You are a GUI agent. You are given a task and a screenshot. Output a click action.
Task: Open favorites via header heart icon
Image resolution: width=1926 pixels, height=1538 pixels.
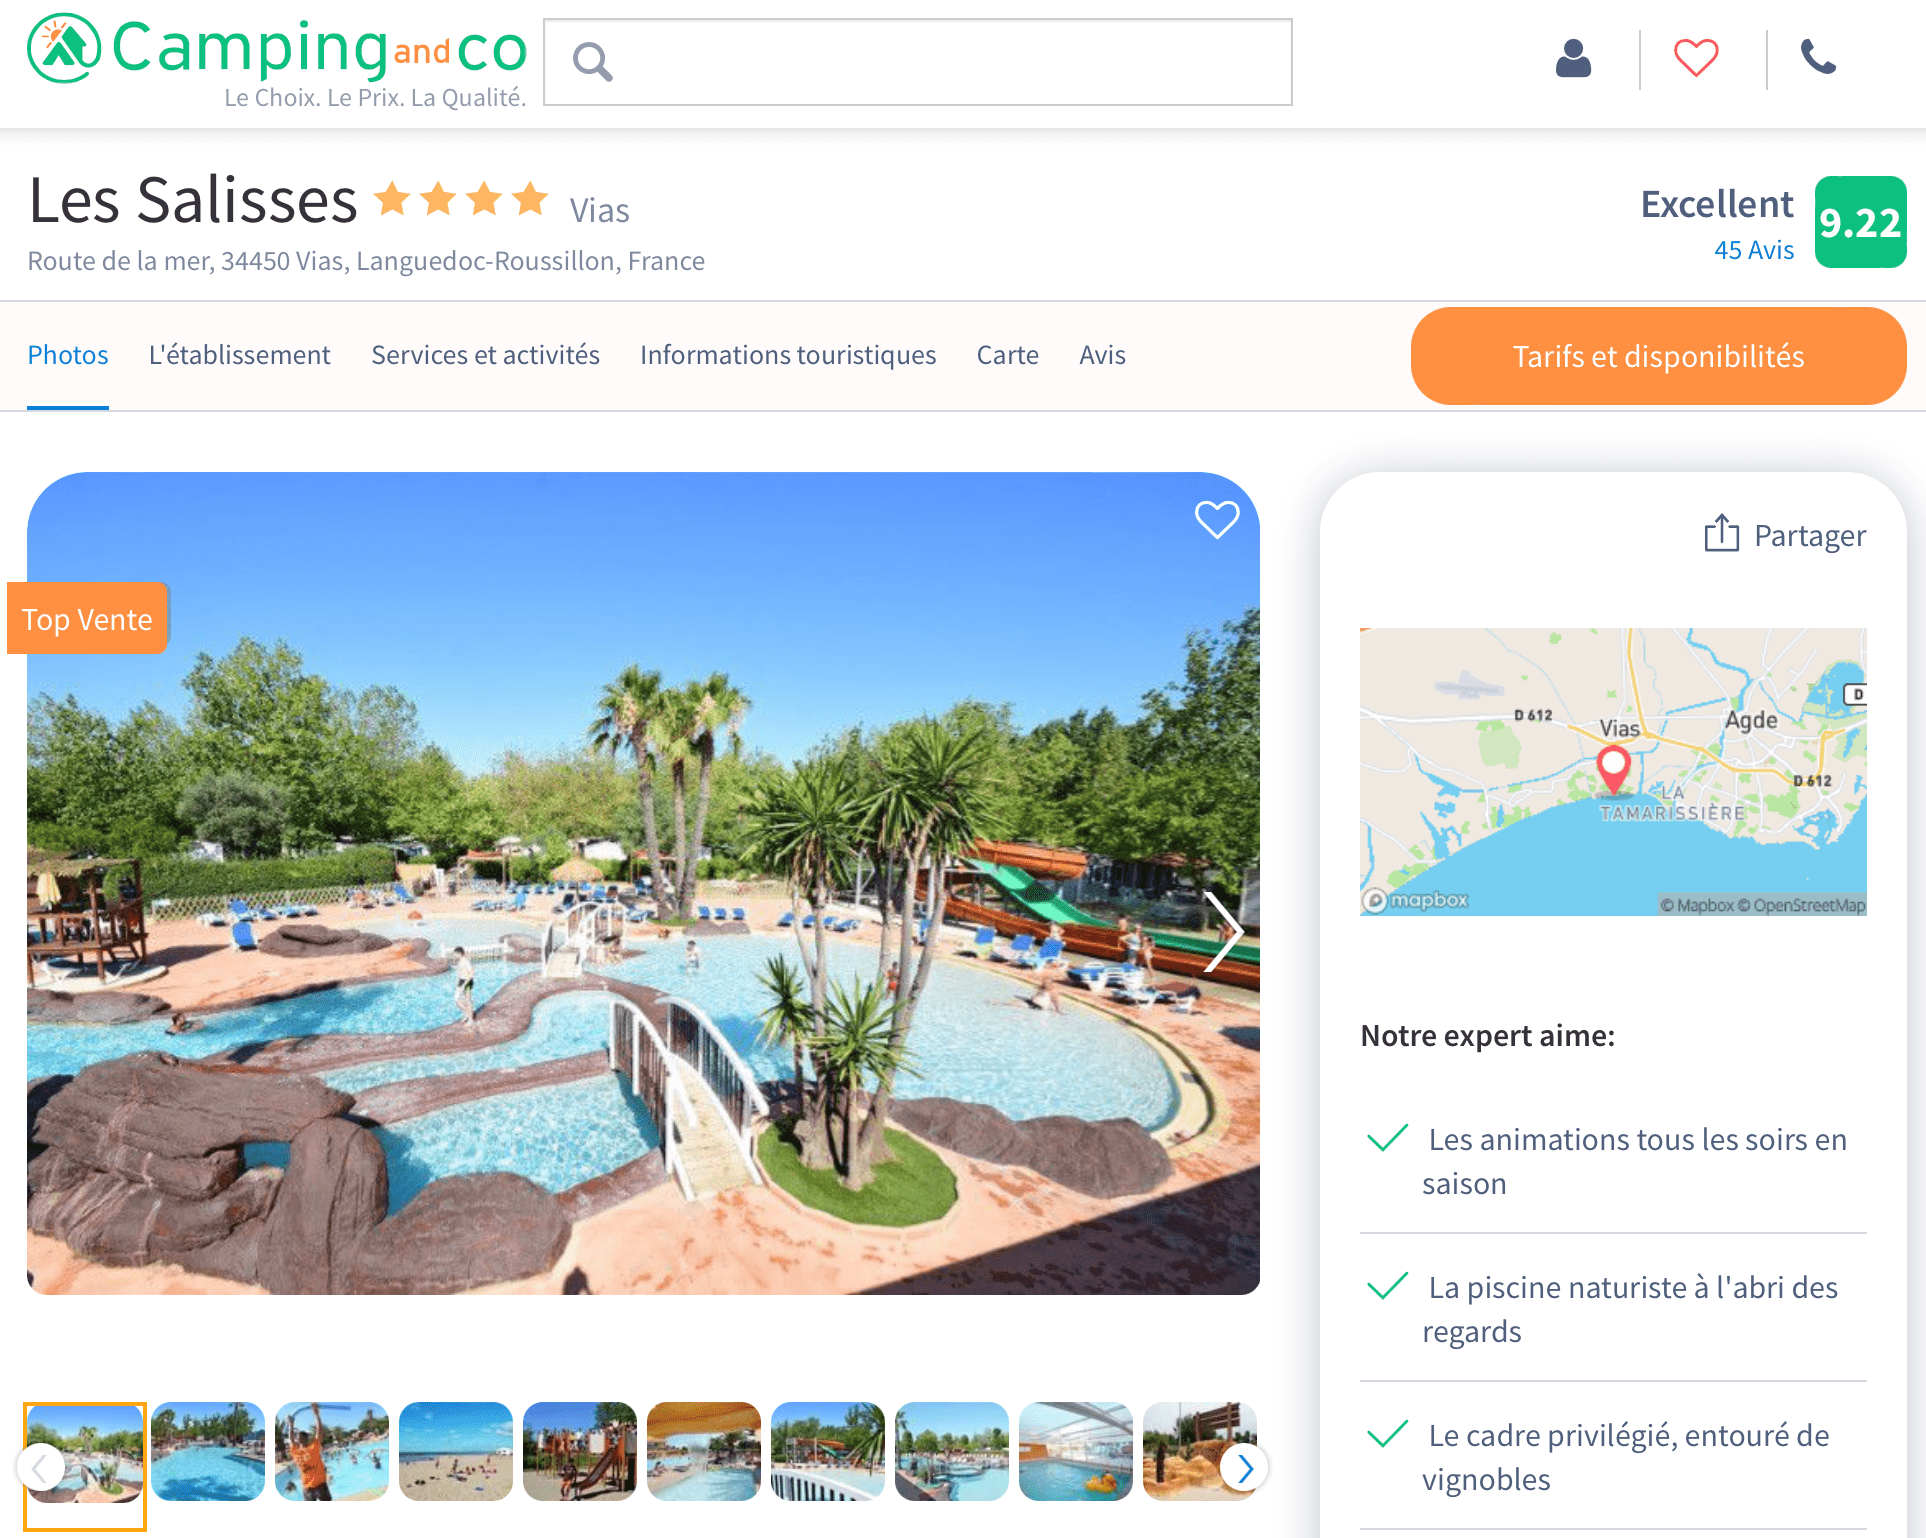1696,58
